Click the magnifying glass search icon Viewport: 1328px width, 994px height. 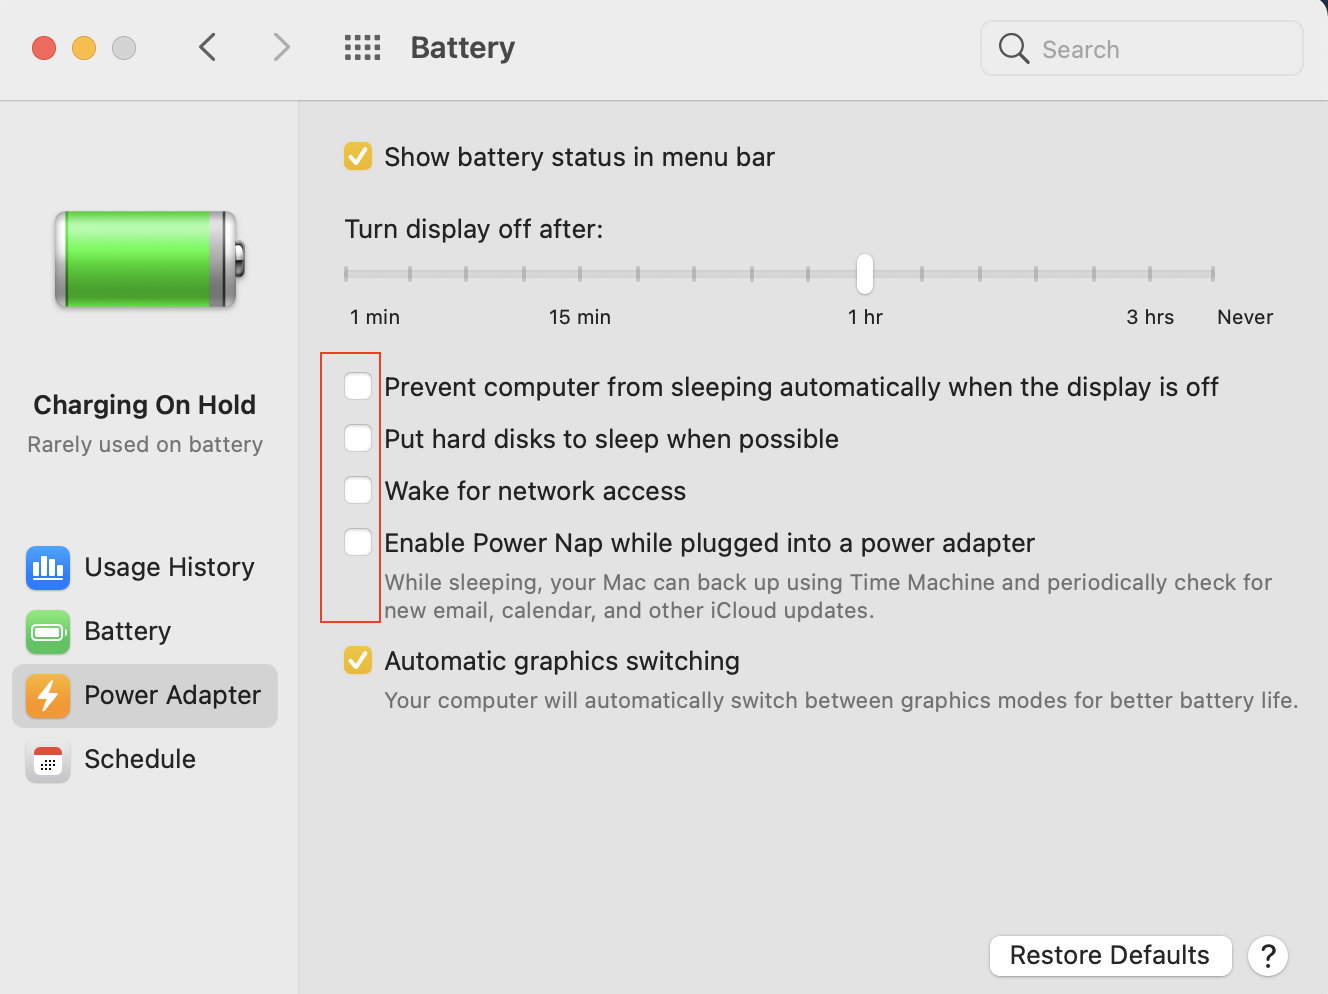click(x=1013, y=48)
